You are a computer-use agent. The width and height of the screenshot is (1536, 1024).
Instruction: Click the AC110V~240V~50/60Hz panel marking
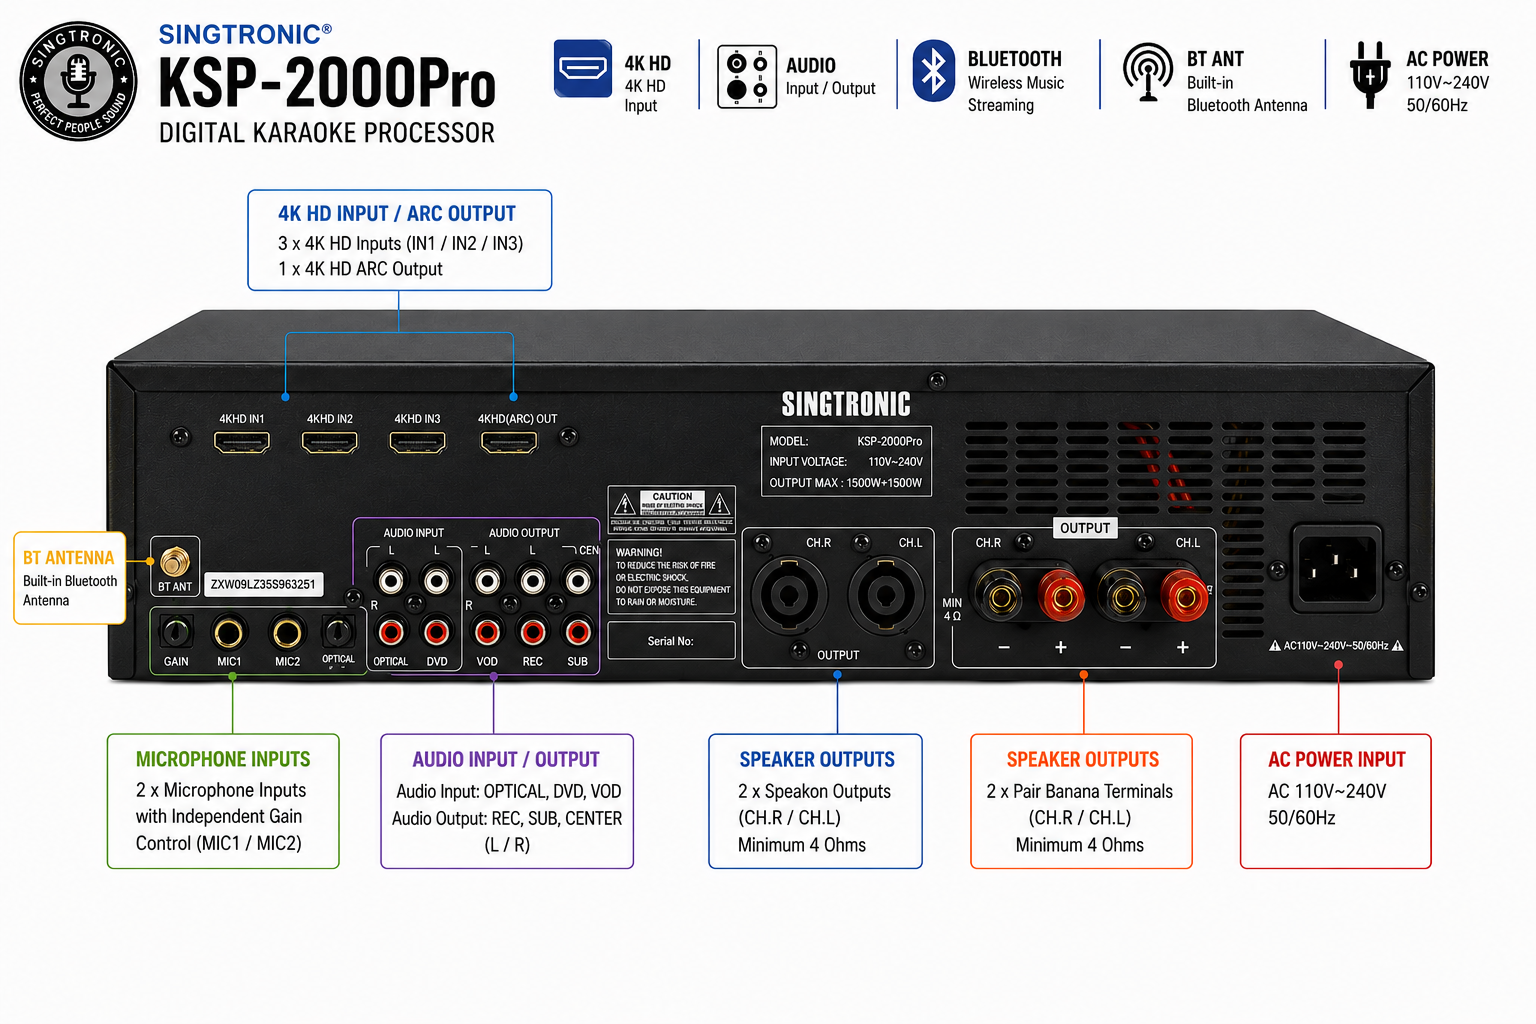click(1336, 646)
